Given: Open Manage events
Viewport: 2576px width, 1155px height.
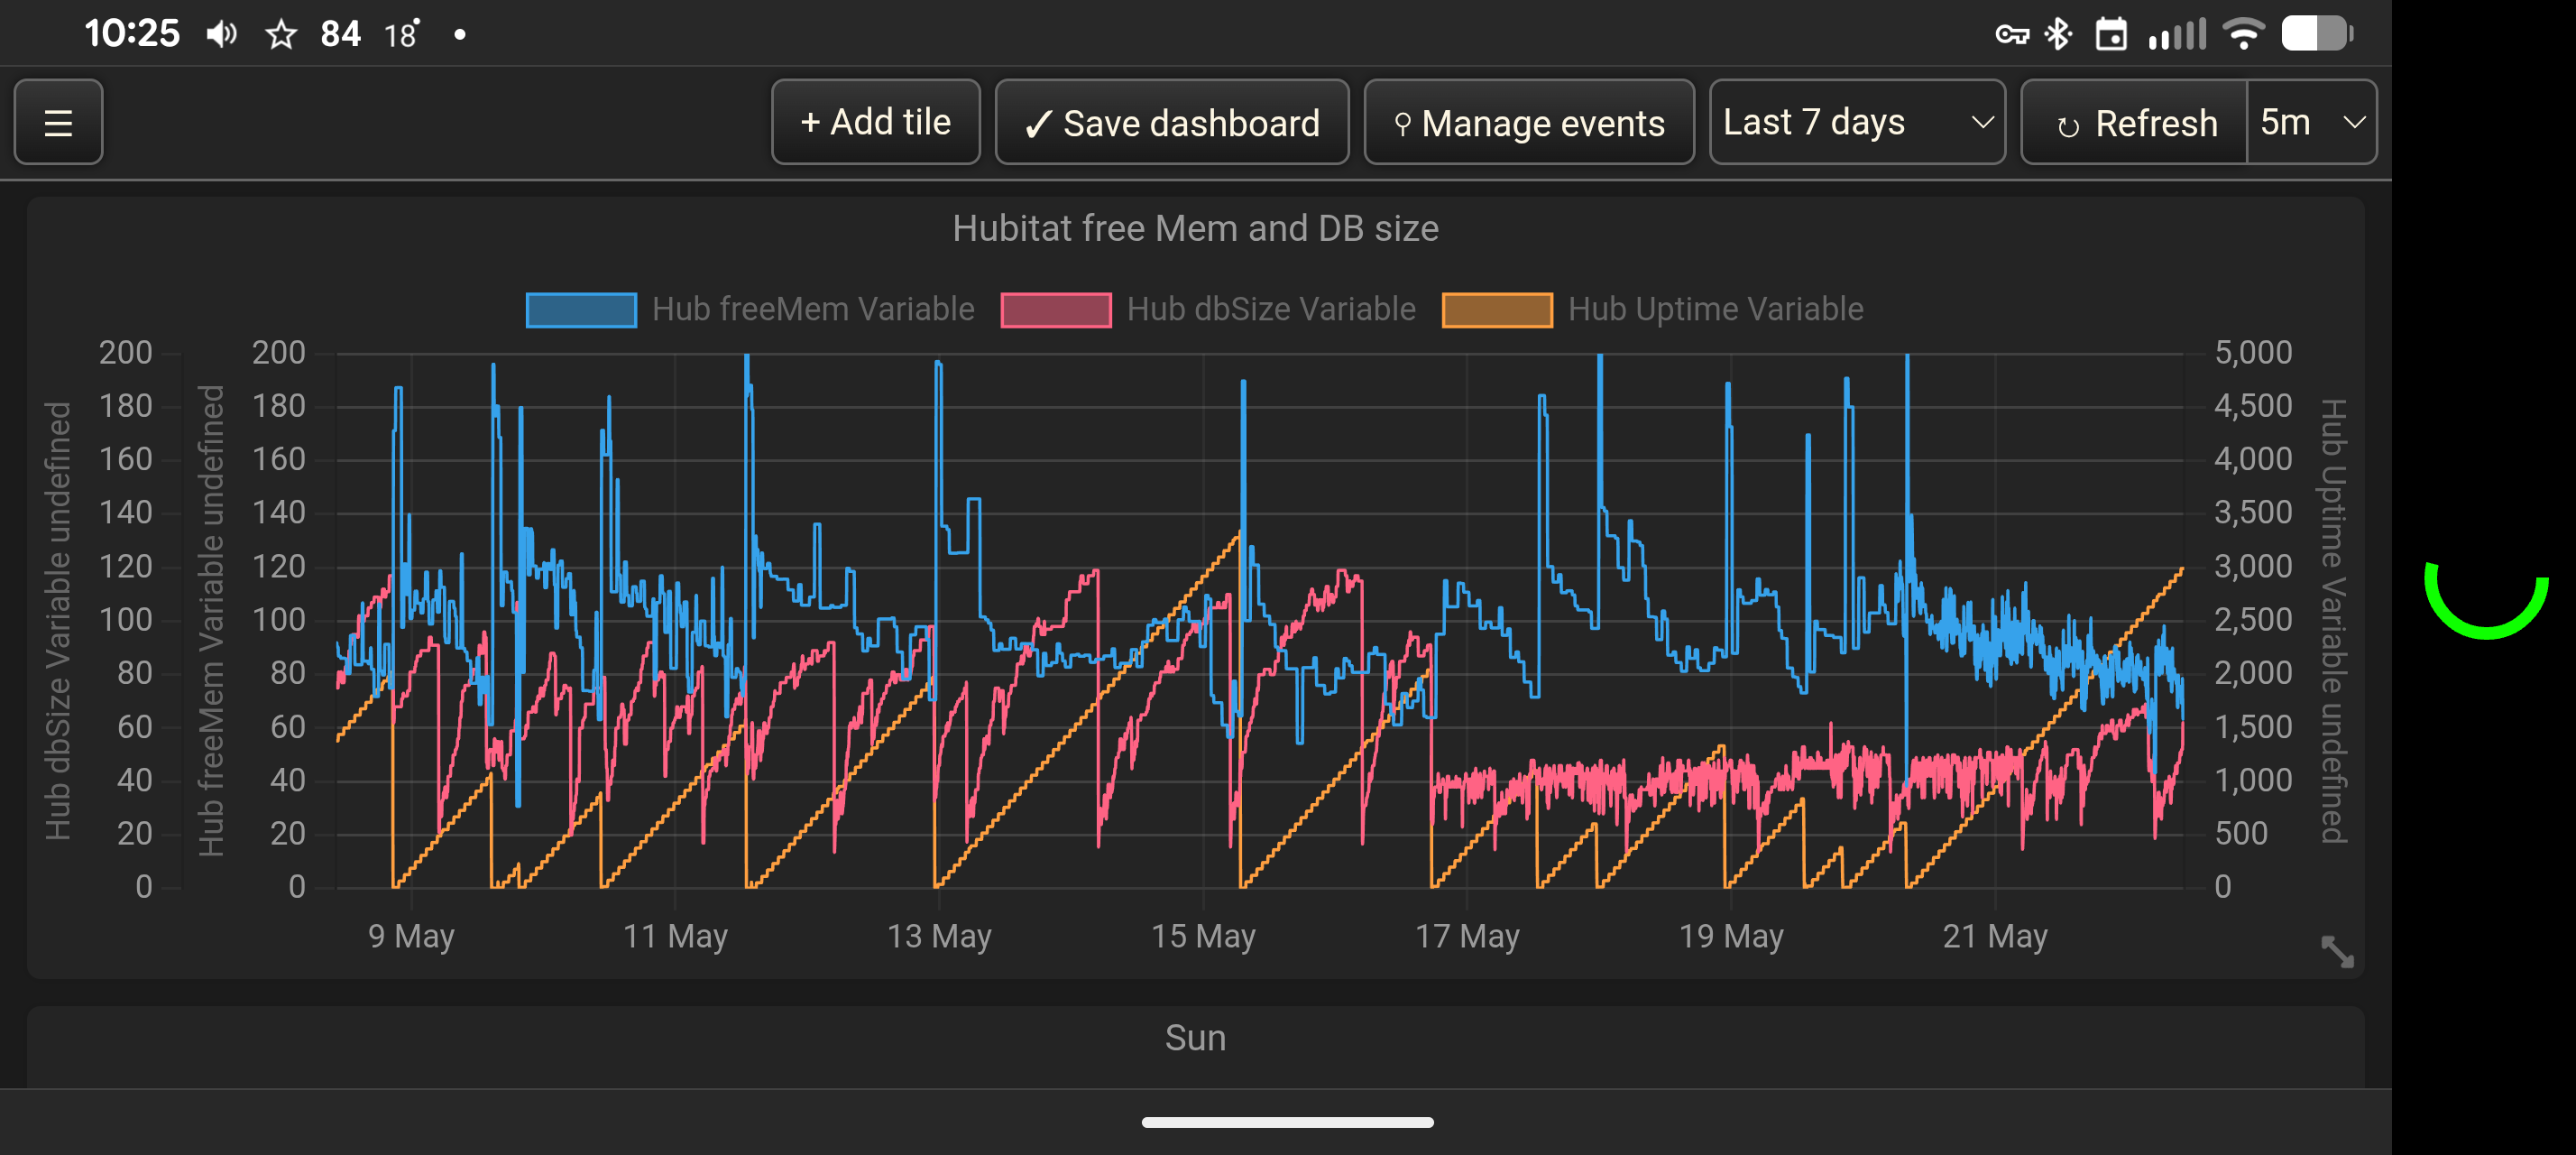Looking at the screenshot, I should coord(1528,122).
